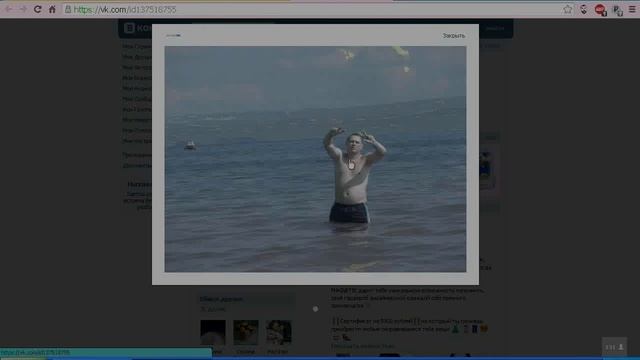640x360 pixels.
Task: Open the third mutual friend's avatar thumbnail
Action: pos(279,333)
